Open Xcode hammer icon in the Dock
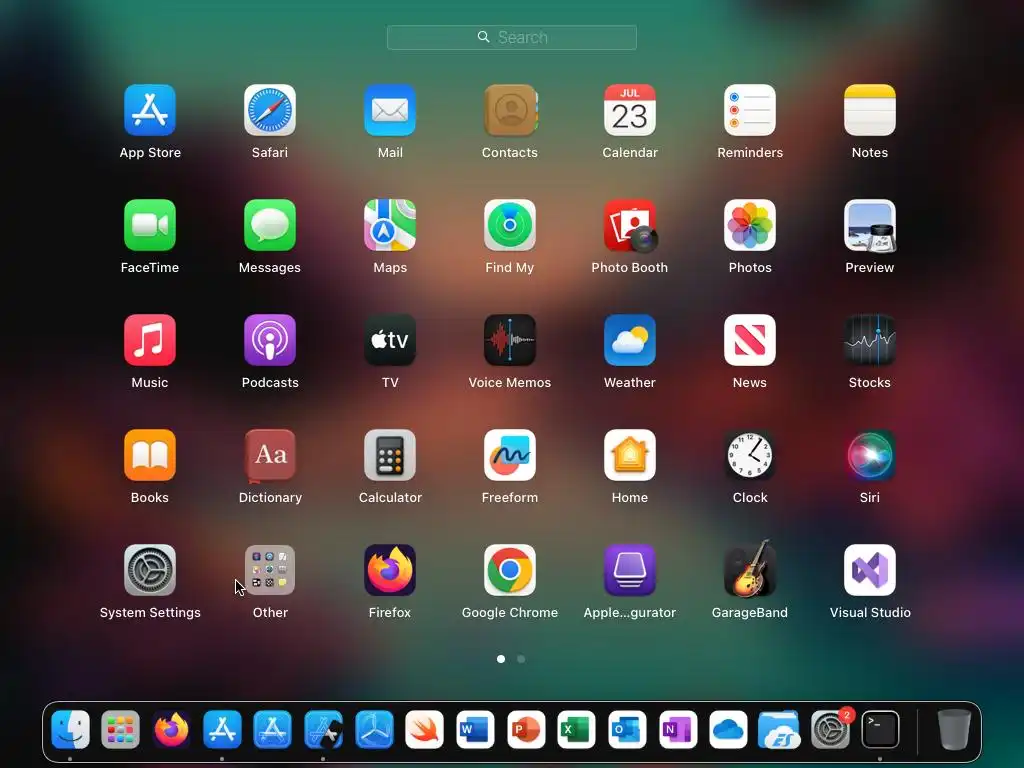1024x768 pixels. (323, 729)
